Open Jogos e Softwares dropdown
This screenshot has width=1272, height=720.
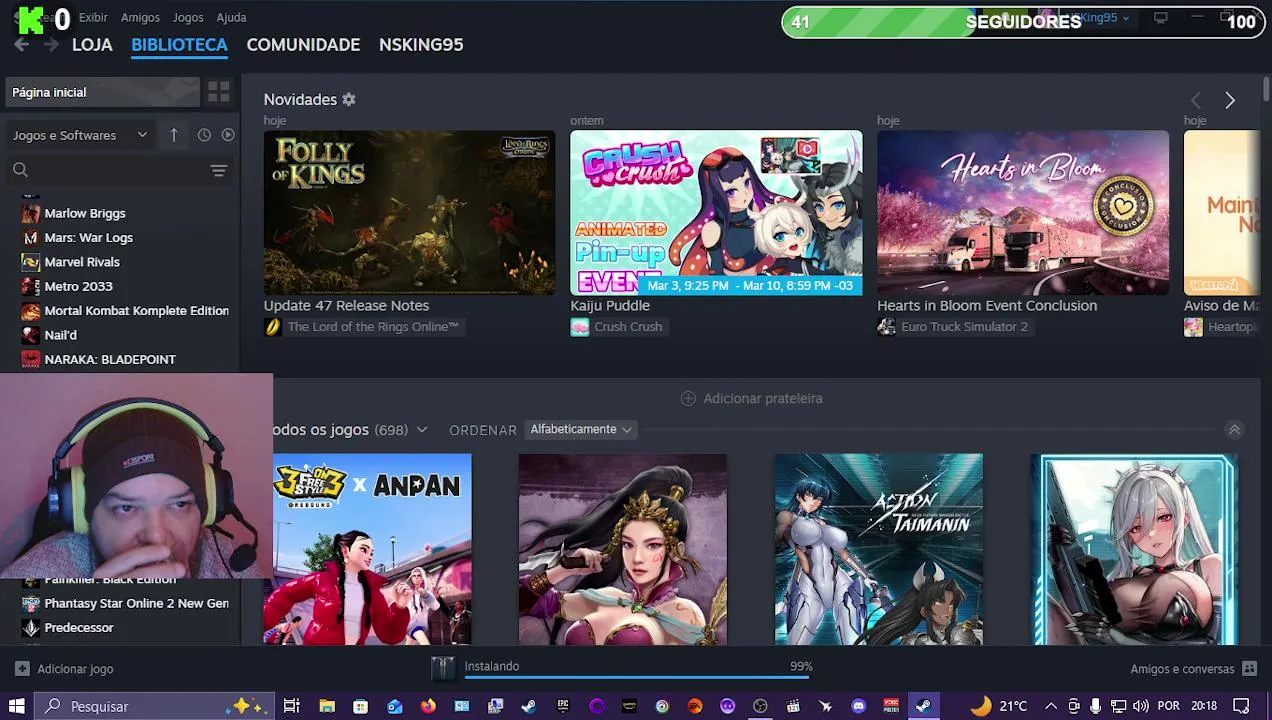pyautogui.click(x=80, y=135)
